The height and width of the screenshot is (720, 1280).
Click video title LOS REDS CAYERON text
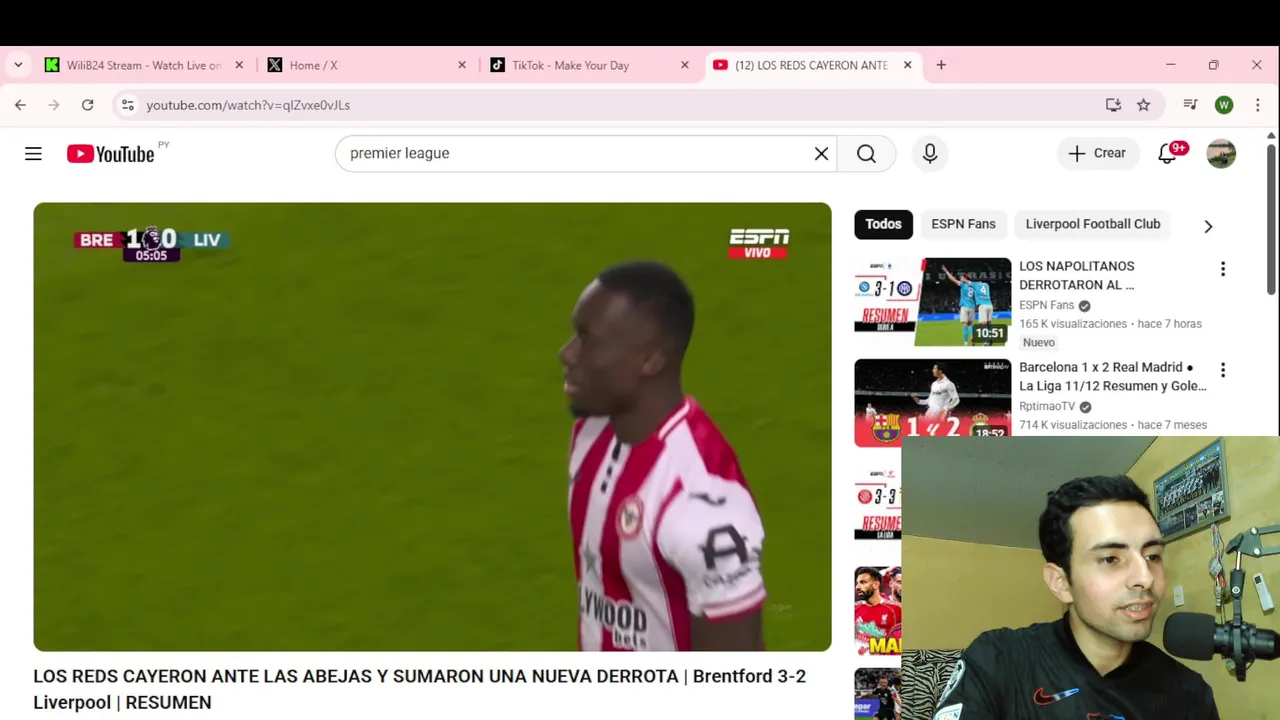[x=419, y=689]
